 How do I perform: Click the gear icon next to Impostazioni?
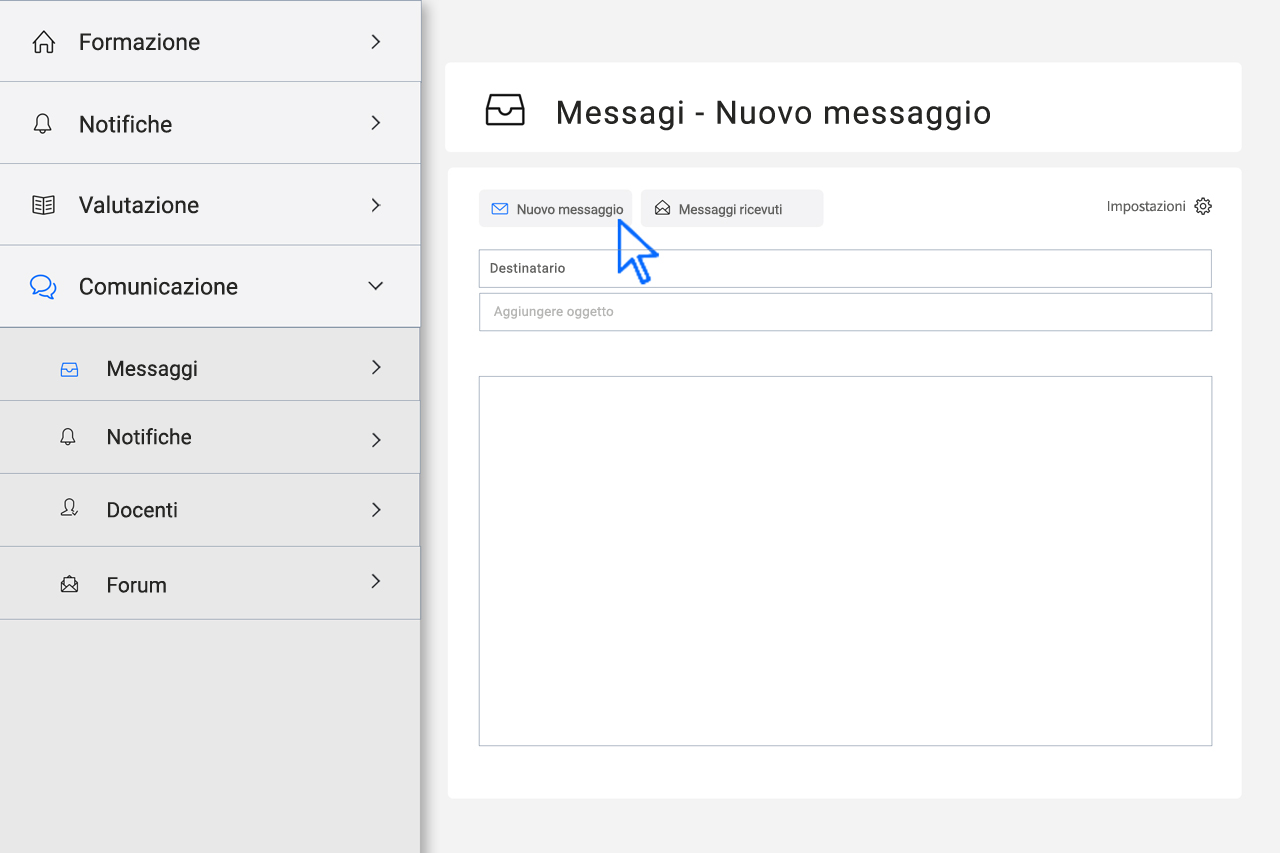click(x=1203, y=206)
